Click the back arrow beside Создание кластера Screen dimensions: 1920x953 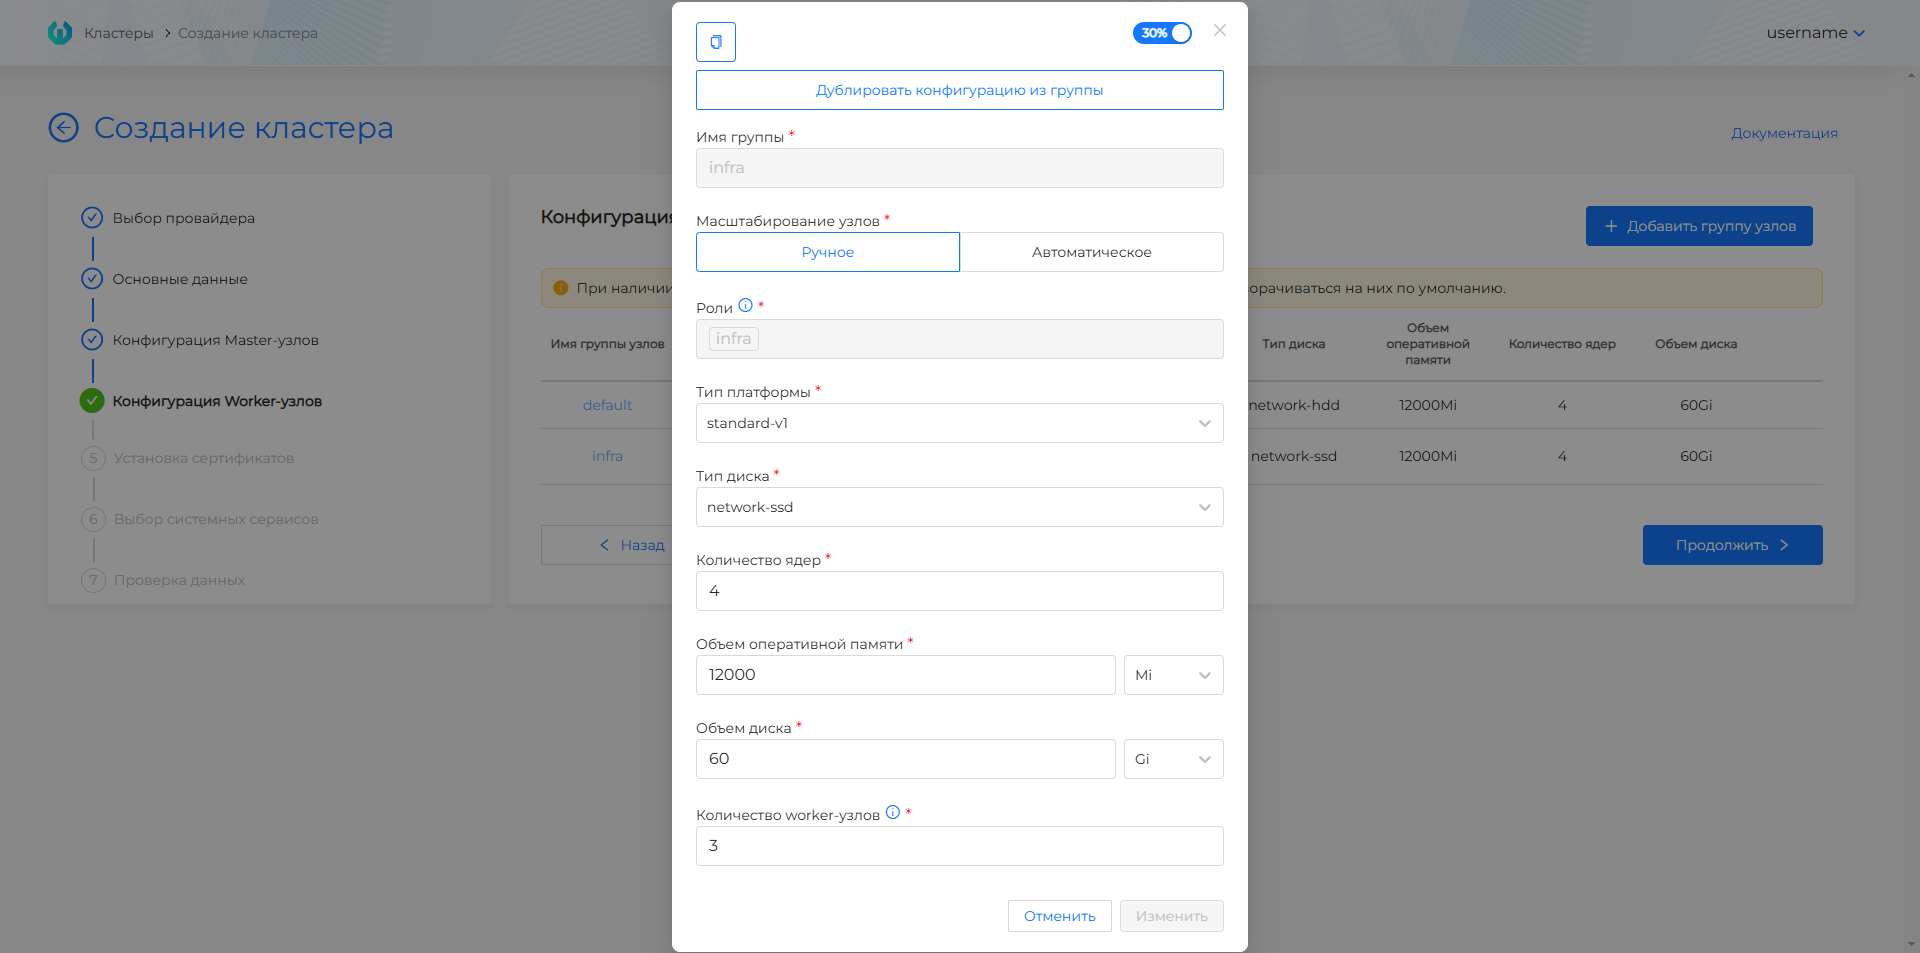click(x=64, y=128)
